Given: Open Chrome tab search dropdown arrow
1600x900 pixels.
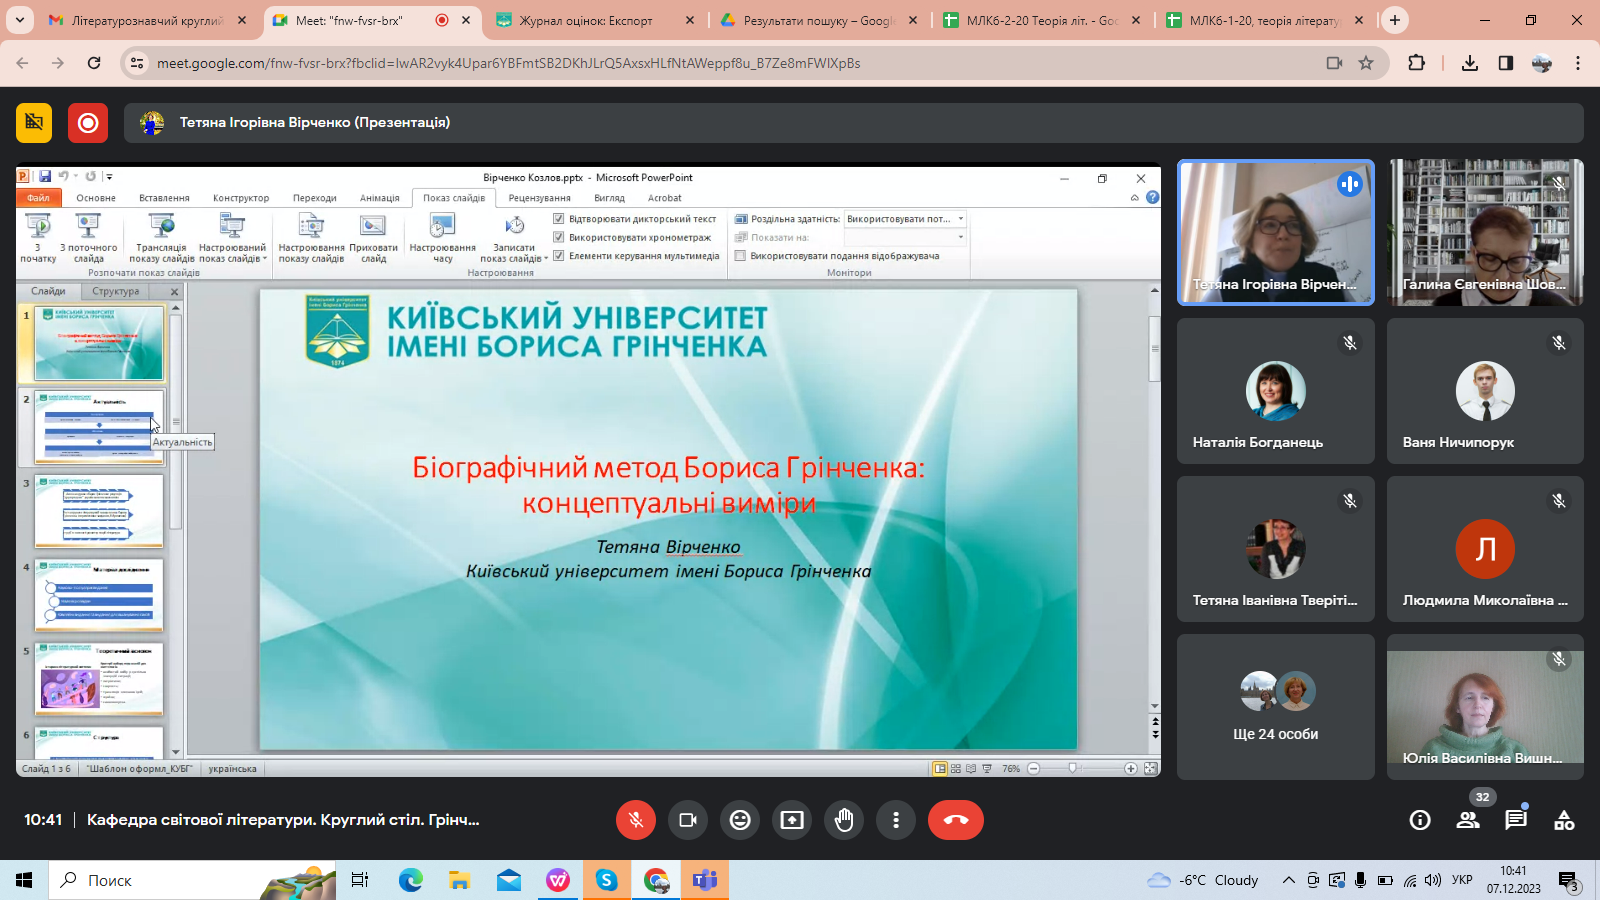Looking at the screenshot, I should (x=20, y=20).
